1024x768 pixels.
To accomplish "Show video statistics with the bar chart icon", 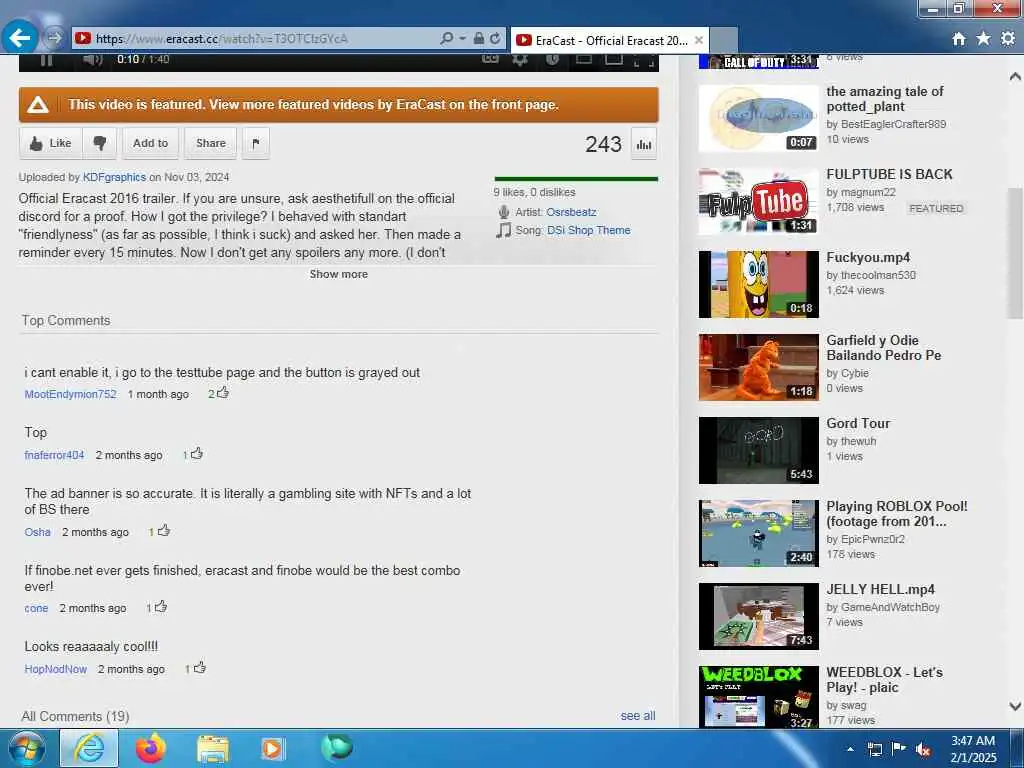I will pos(644,144).
